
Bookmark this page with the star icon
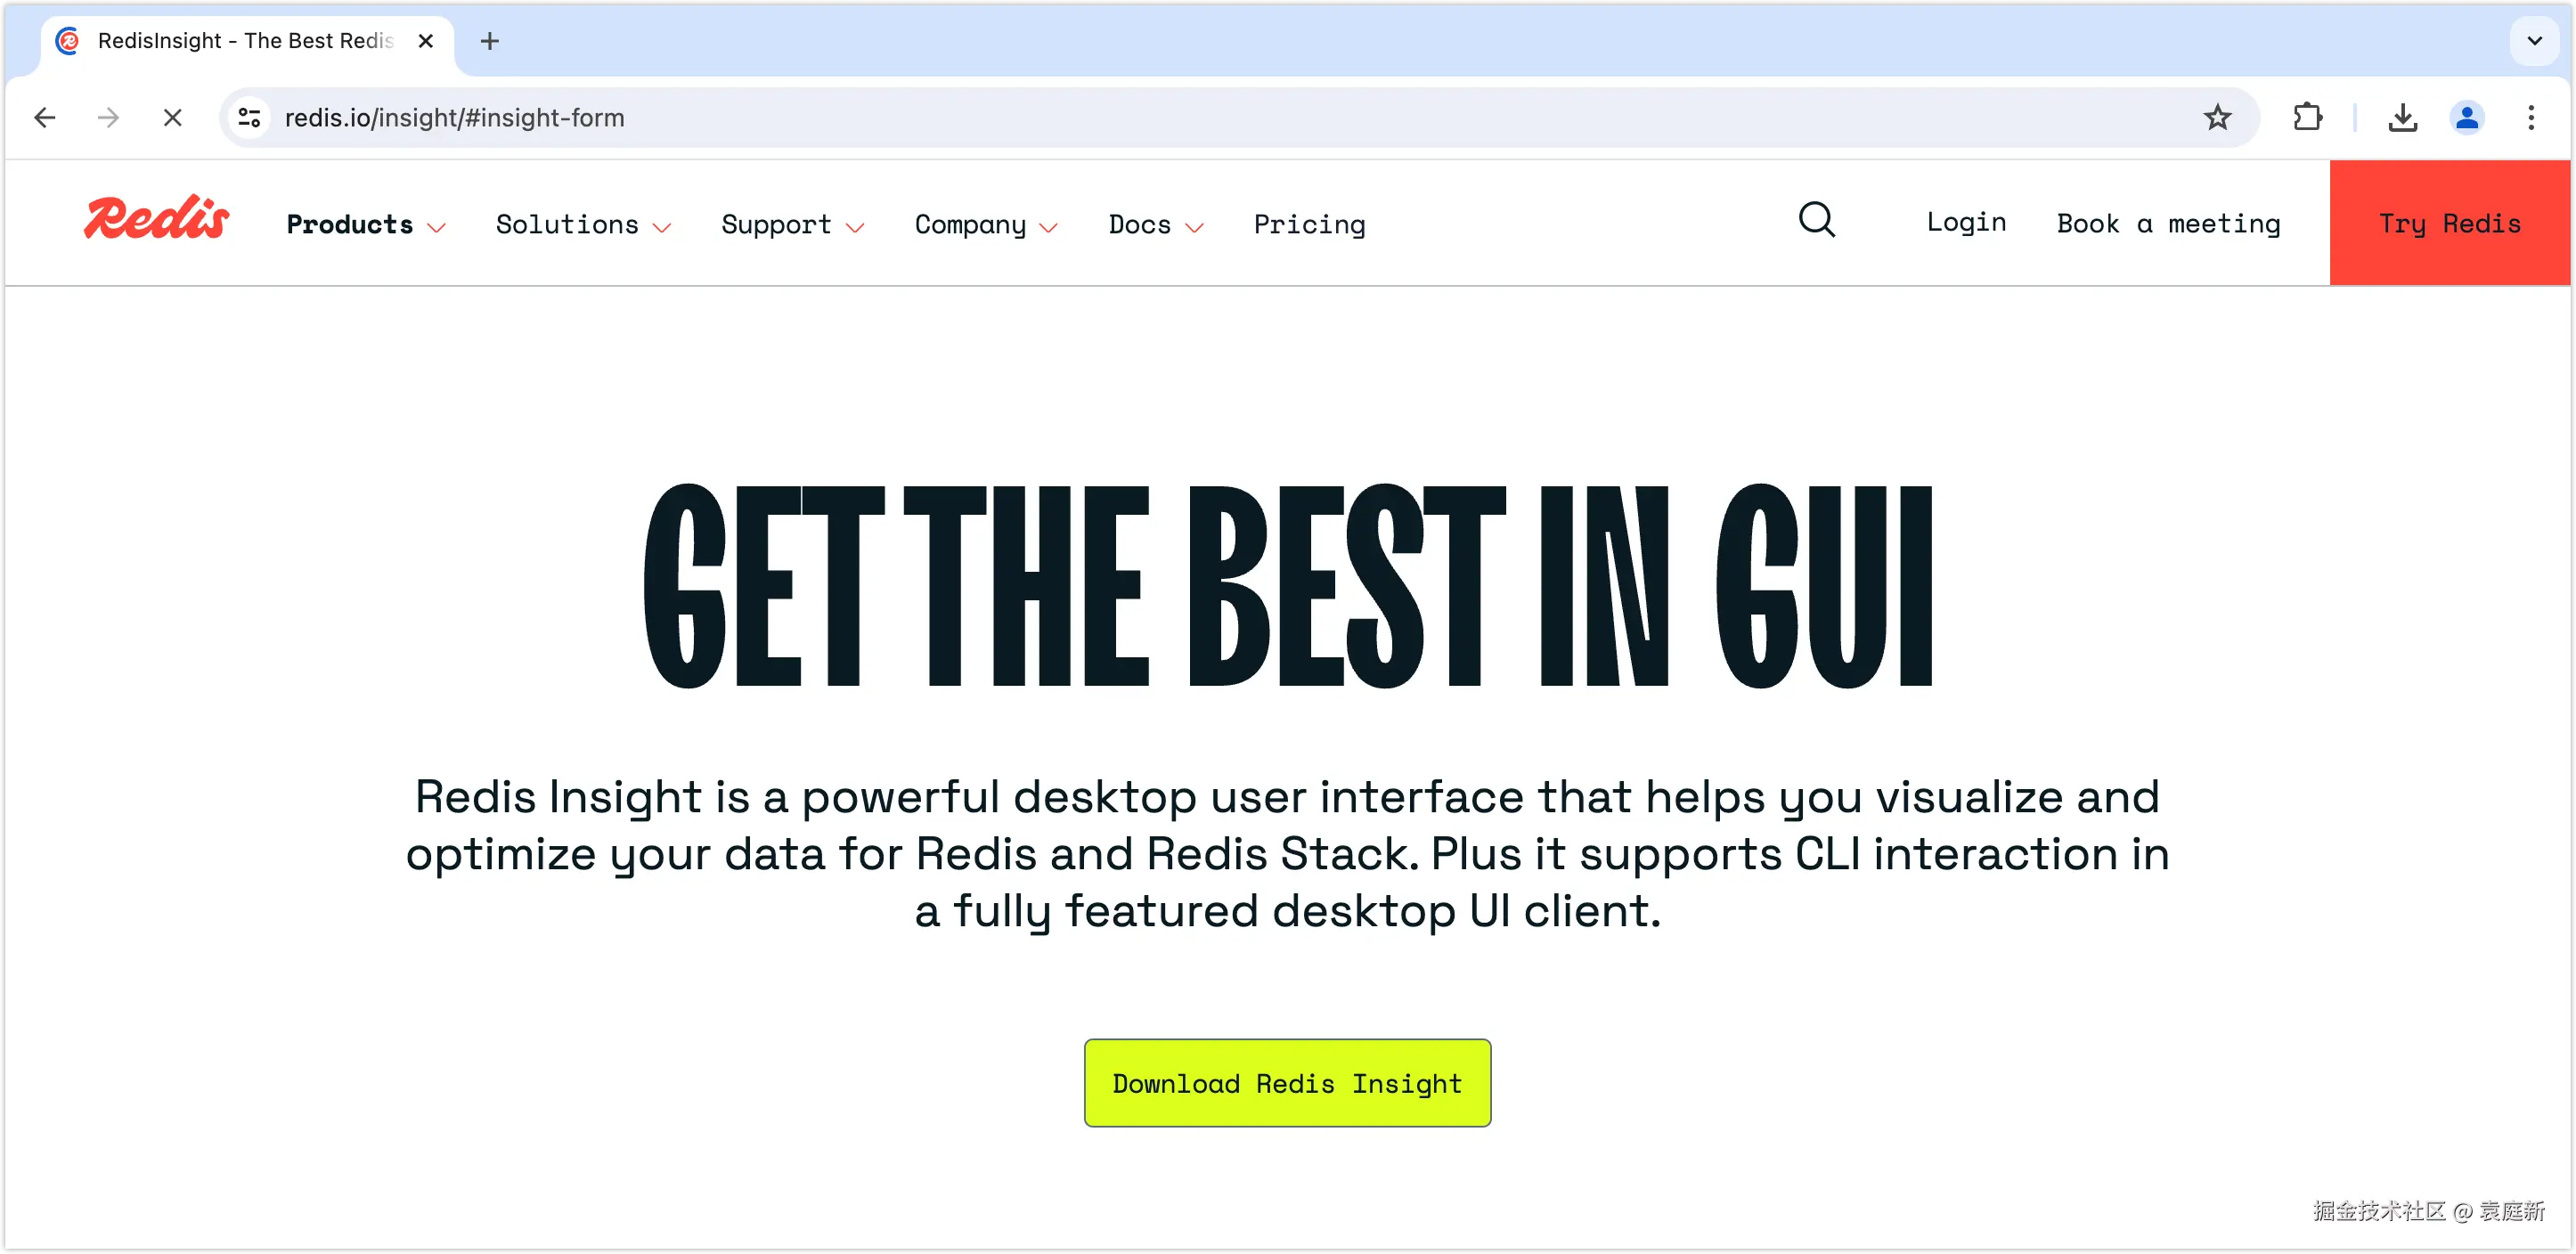tap(2217, 118)
